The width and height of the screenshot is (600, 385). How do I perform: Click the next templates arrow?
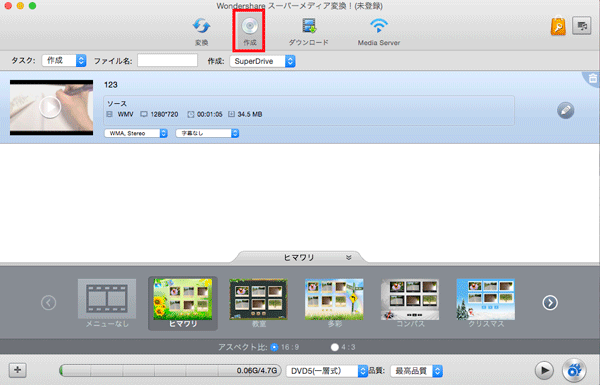click(550, 303)
